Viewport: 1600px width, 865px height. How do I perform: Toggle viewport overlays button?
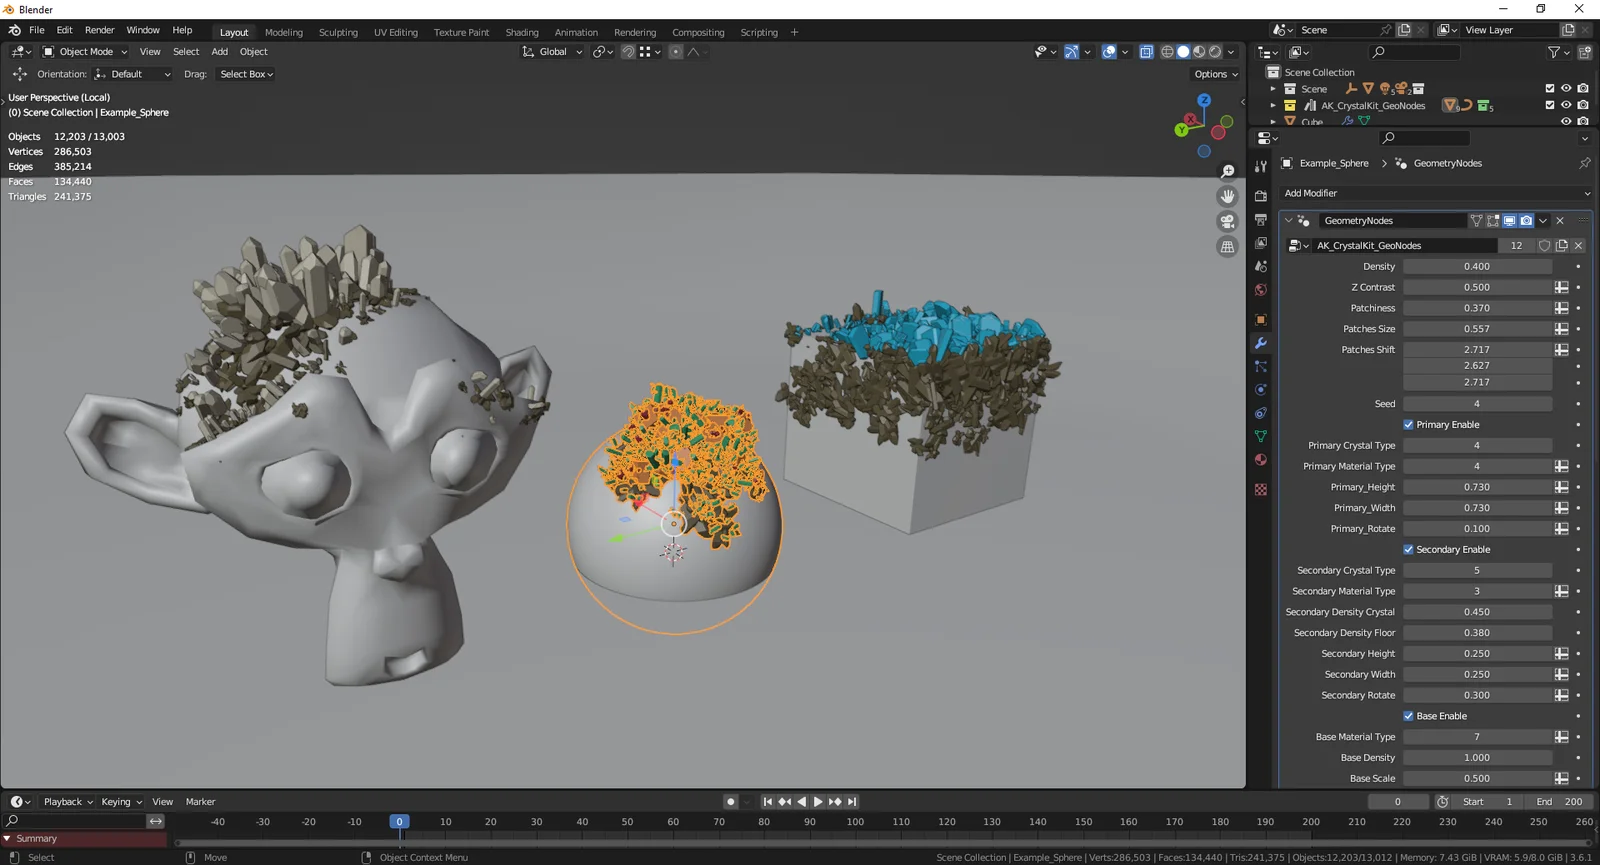1109,52
